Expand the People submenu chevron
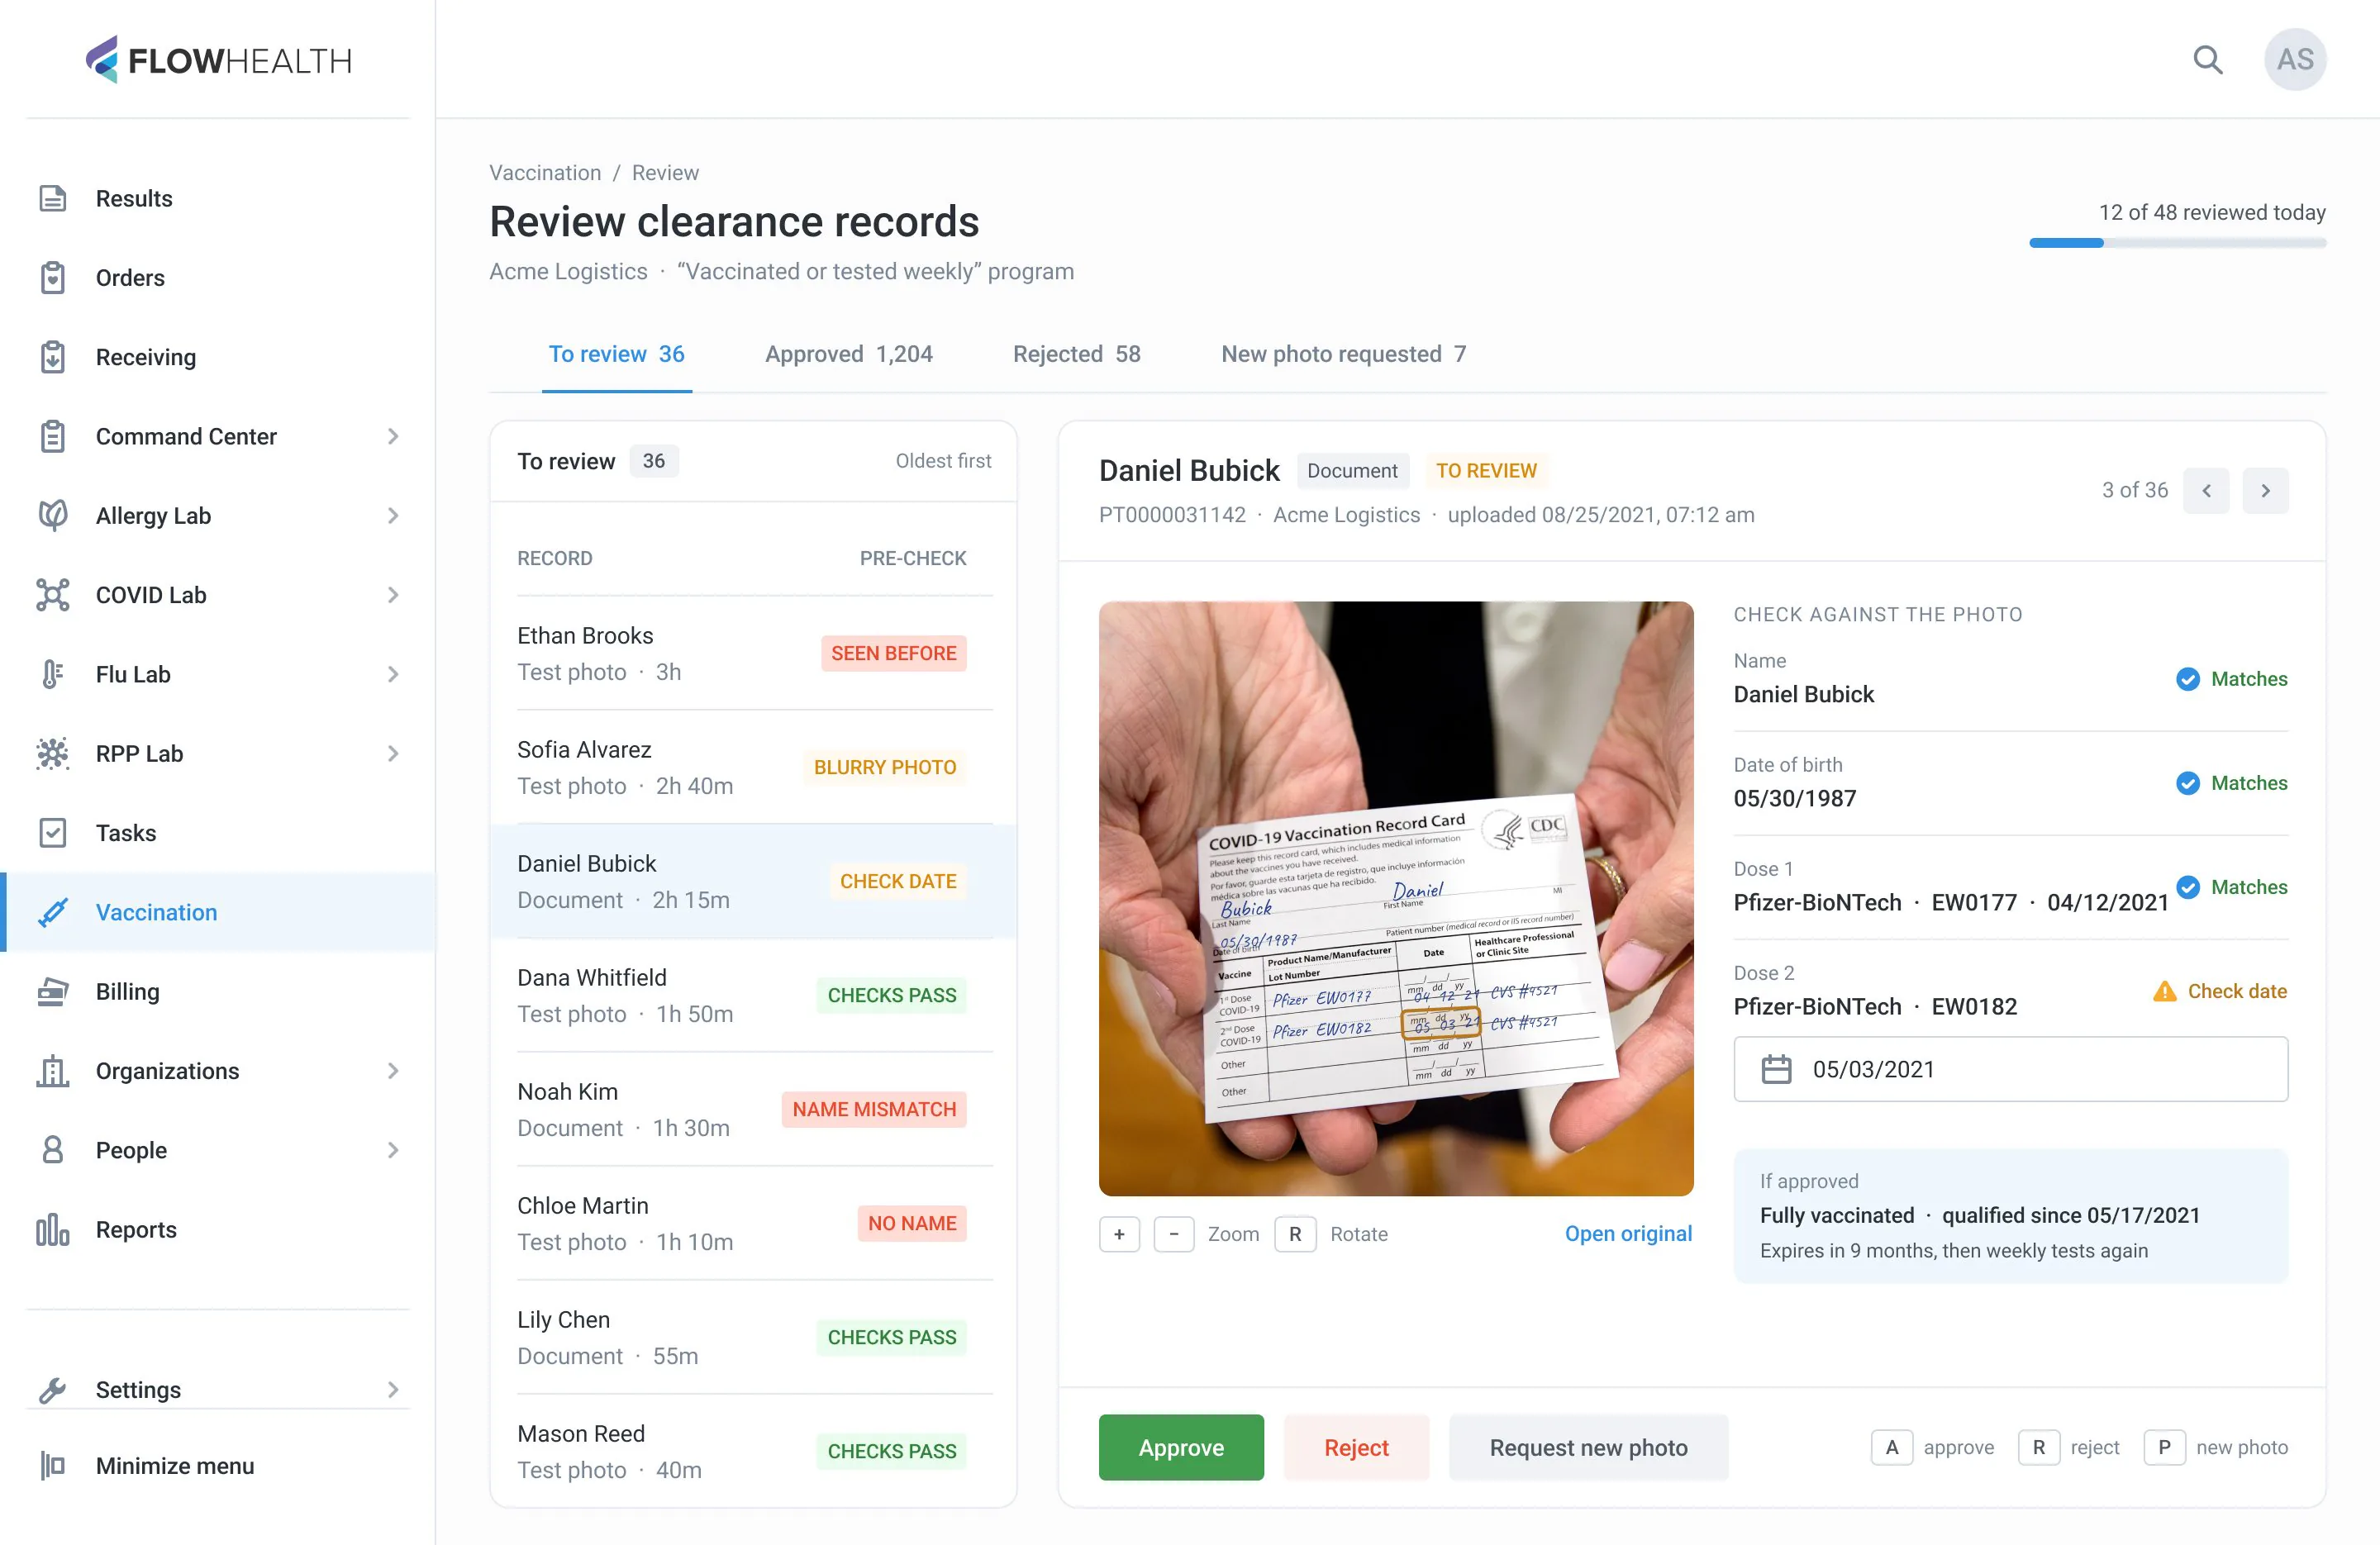This screenshot has height=1545, width=2380. coord(393,1150)
